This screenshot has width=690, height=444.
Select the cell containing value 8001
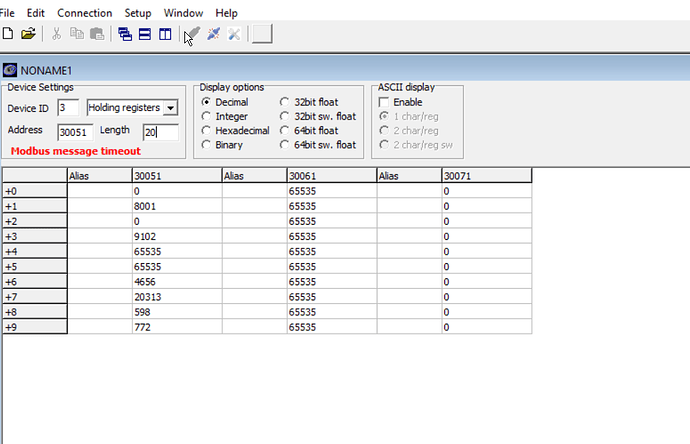click(x=175, y=205)
